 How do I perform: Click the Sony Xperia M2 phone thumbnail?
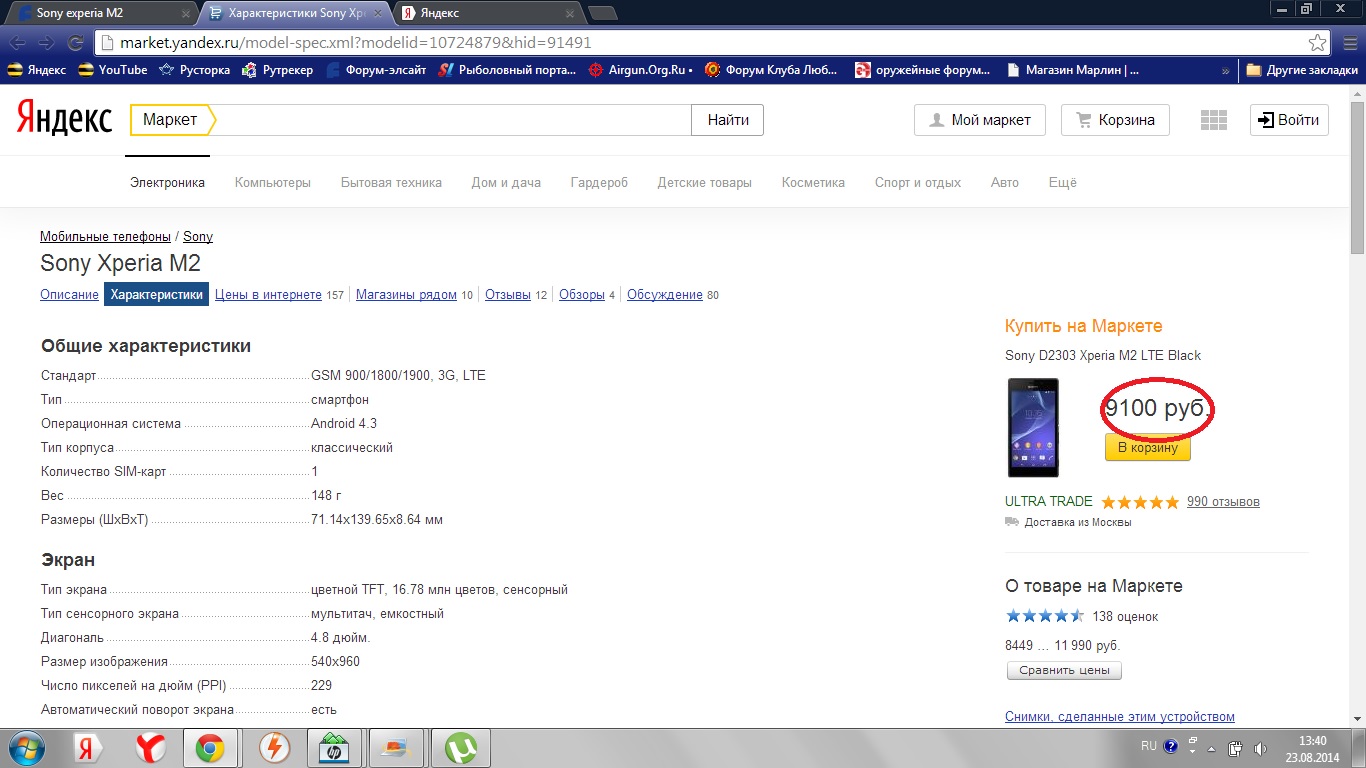pyautogui.click(x=1033, y=427)
